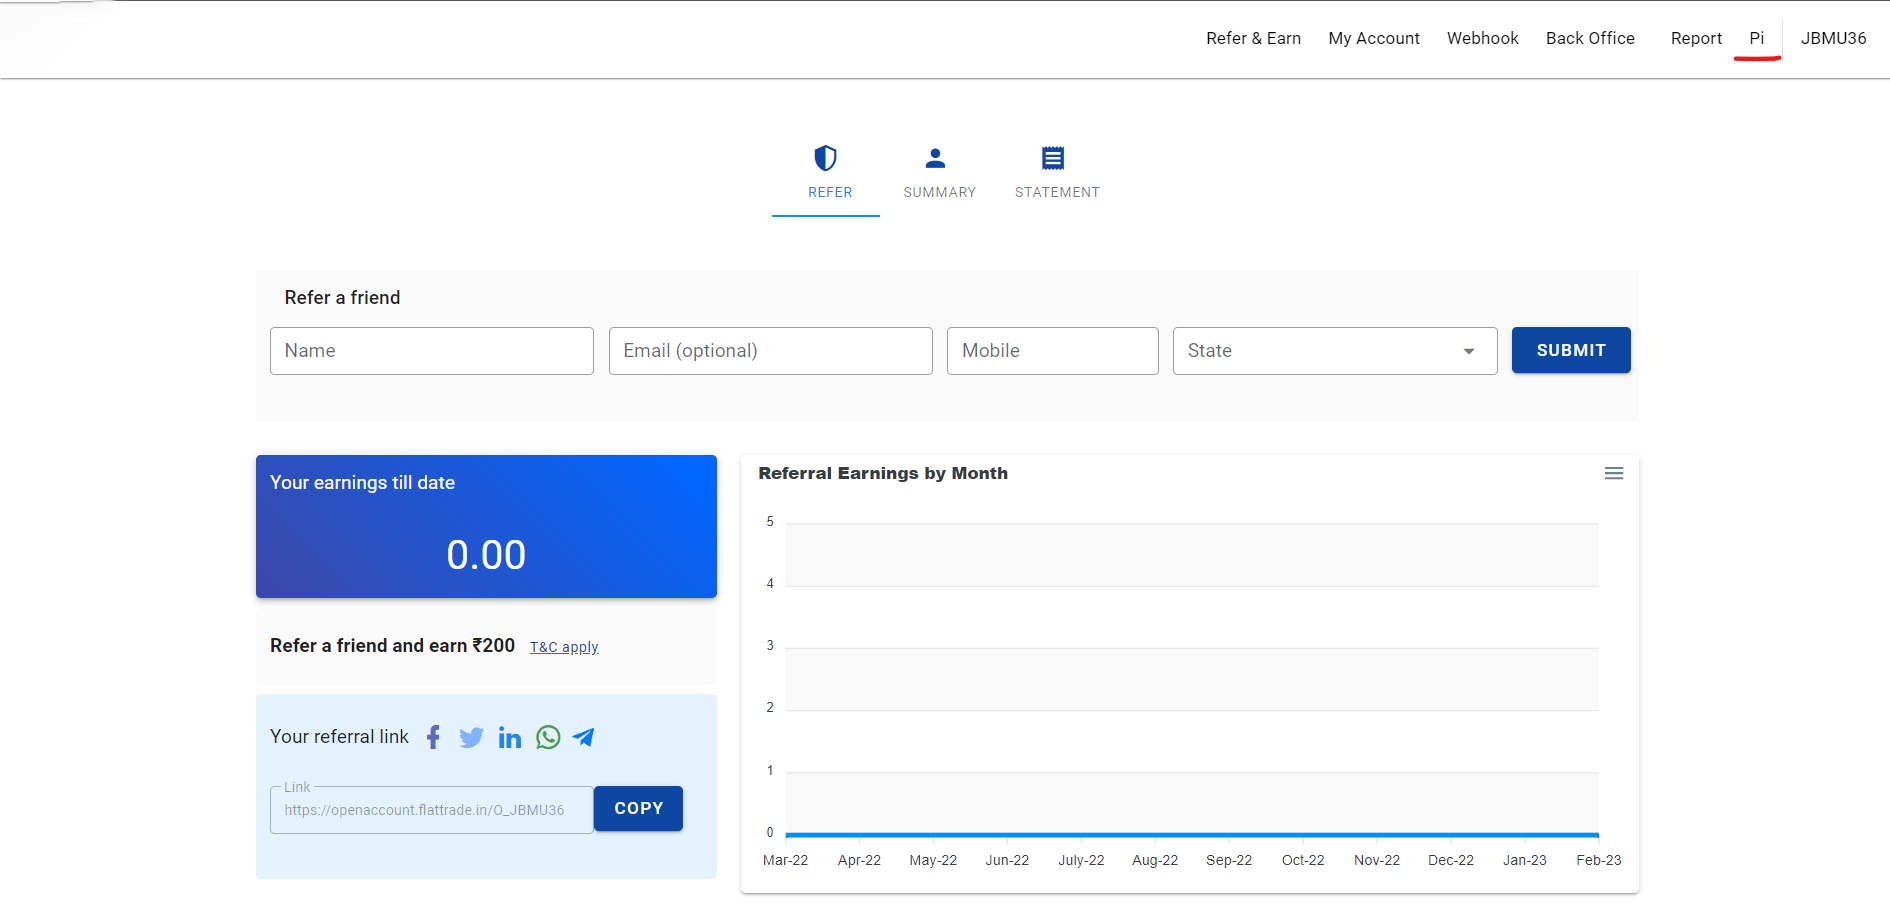
Task: Copy the referral link
Action: coord(638,808)
